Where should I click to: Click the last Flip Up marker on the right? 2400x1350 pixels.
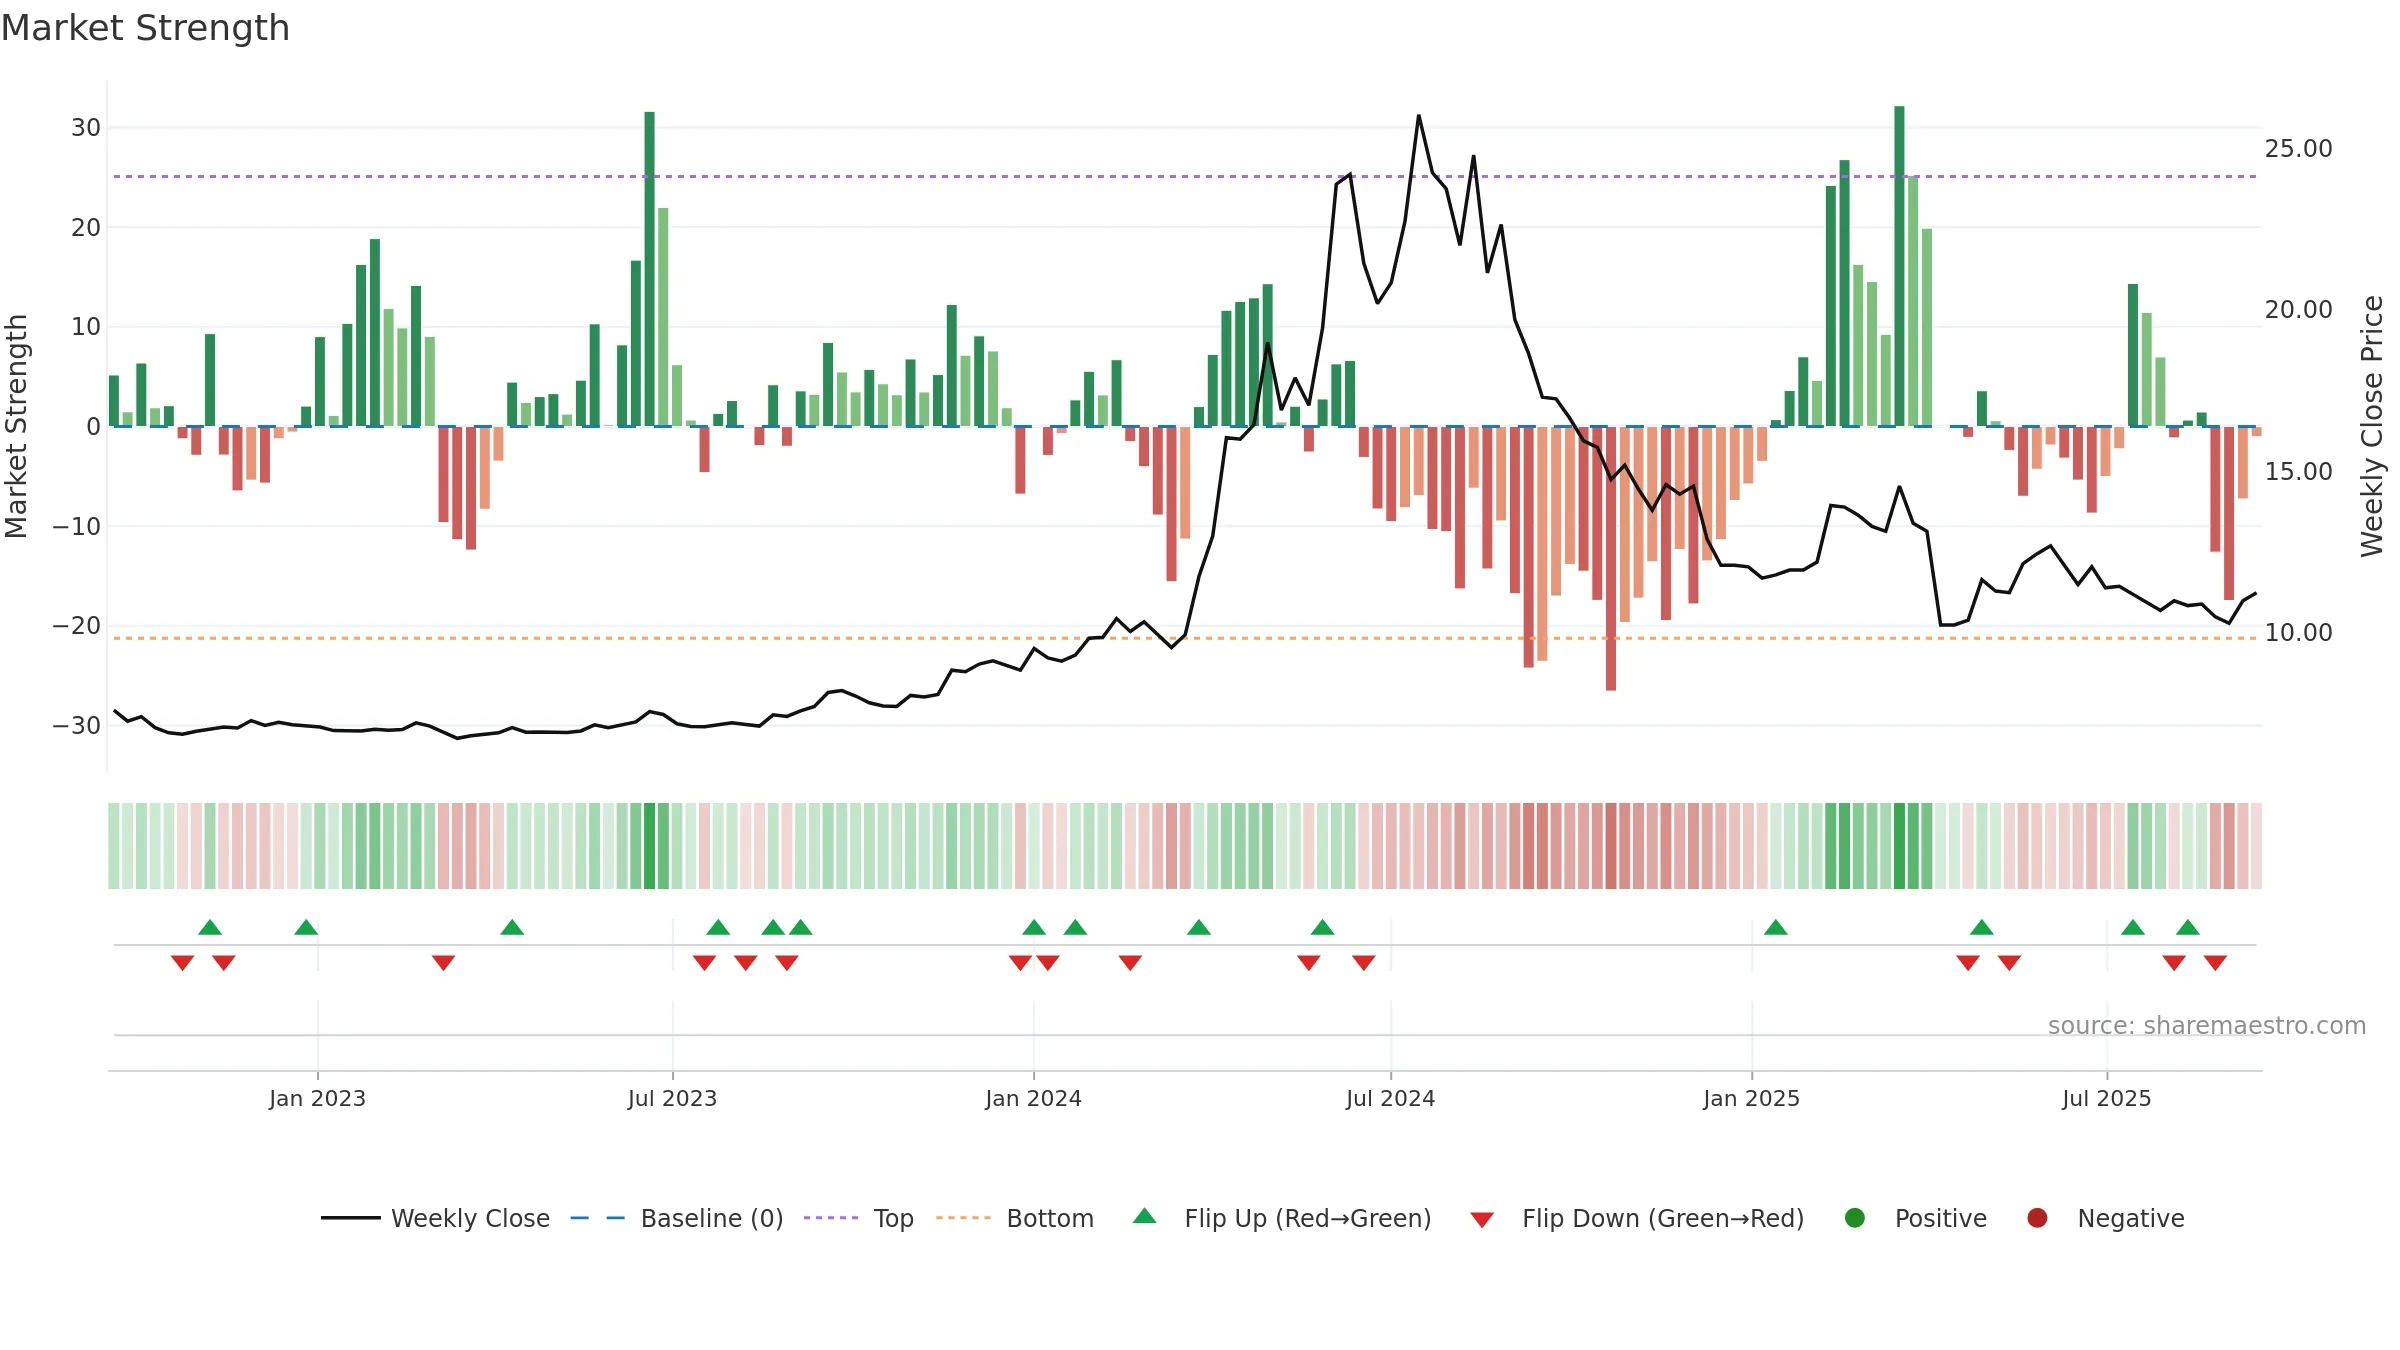2187,927
